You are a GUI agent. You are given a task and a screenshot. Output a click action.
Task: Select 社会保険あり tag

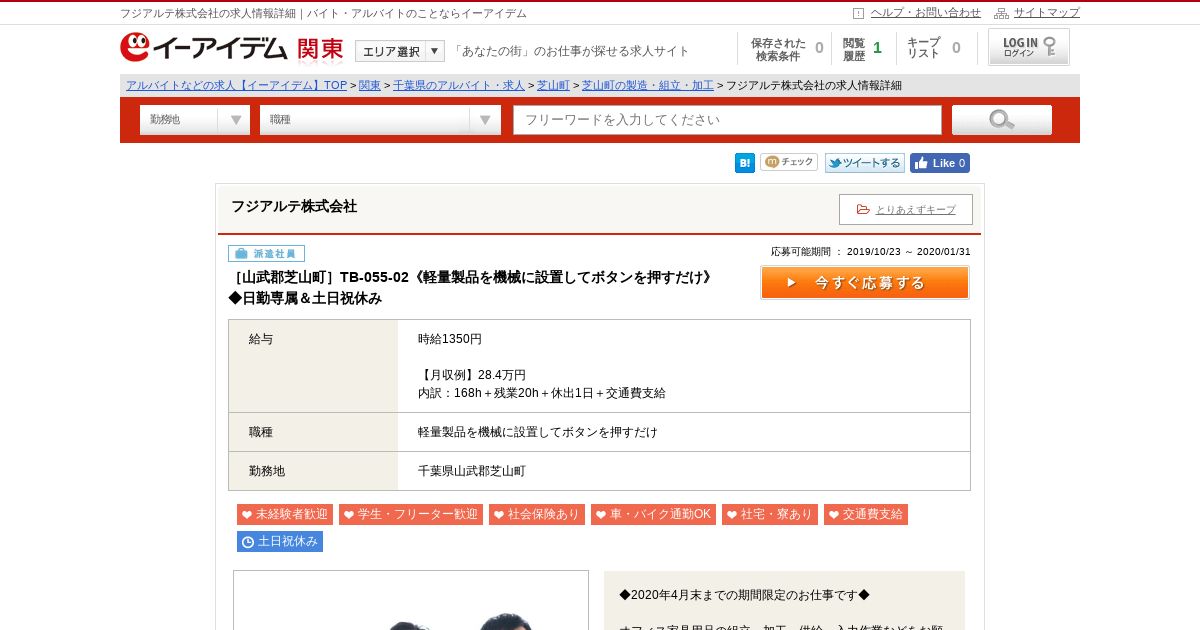pos(537,514)
